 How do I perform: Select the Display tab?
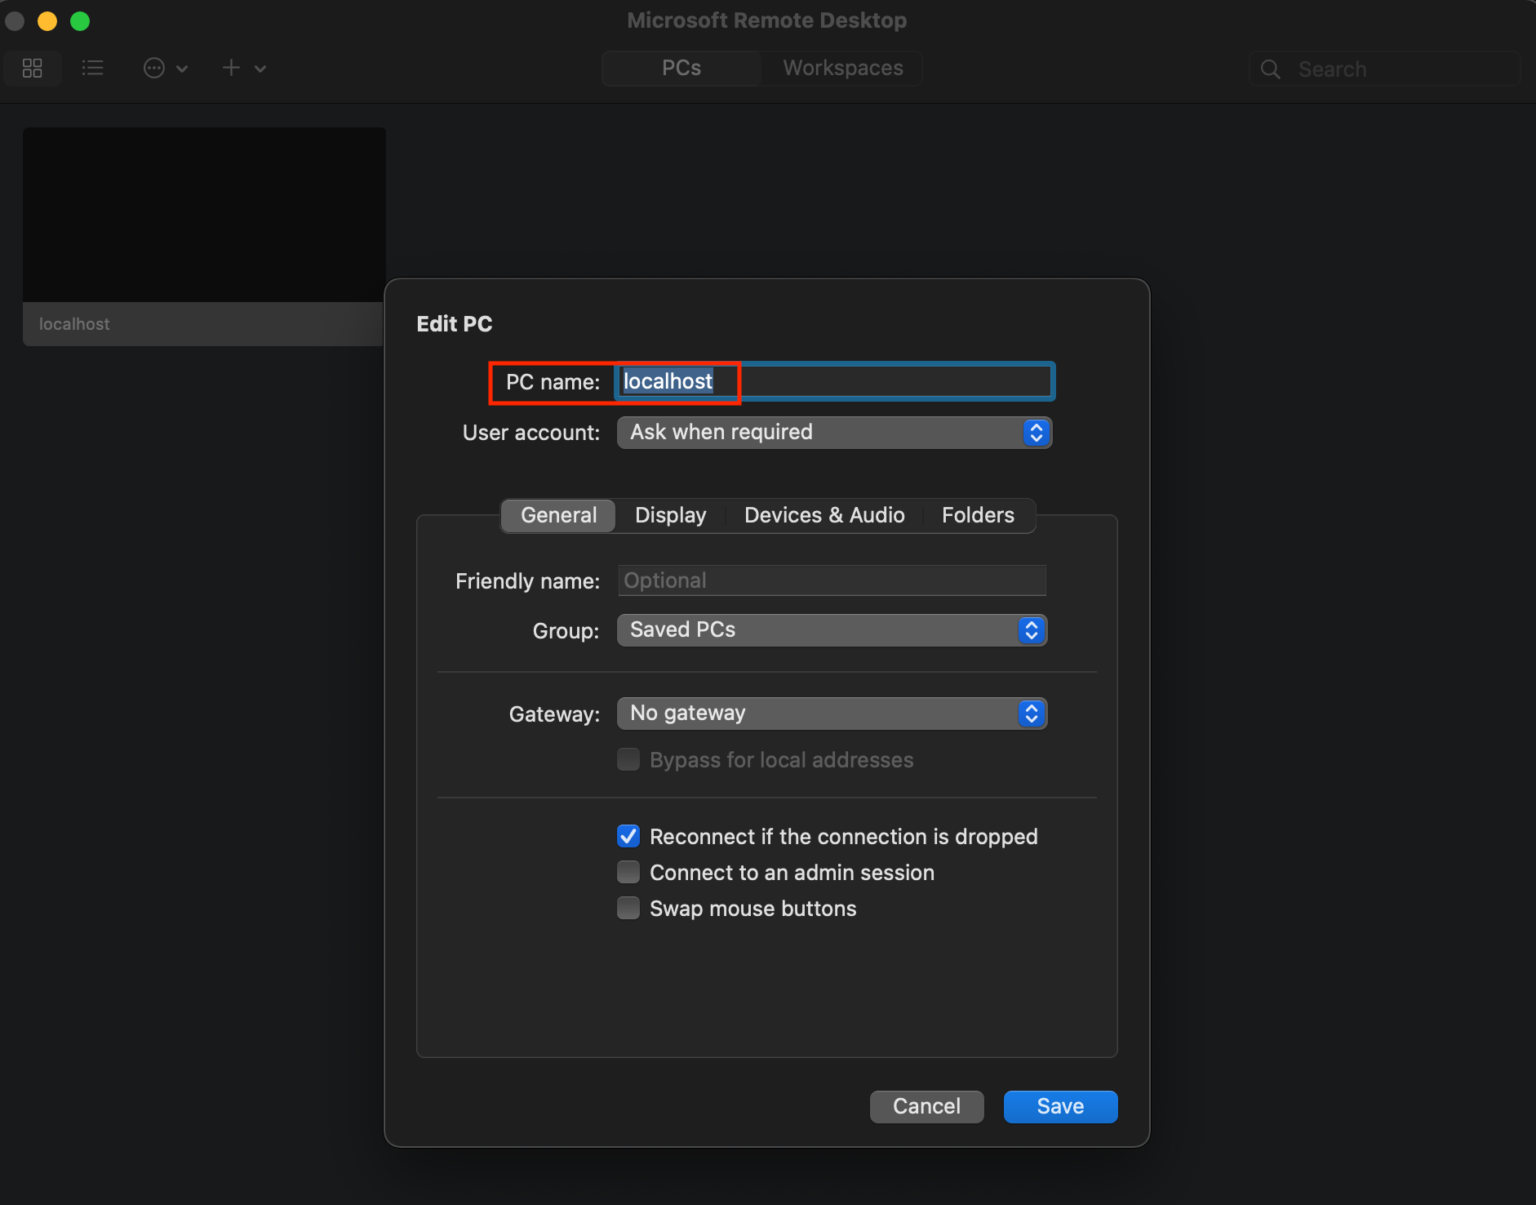(x=670, y=515)
